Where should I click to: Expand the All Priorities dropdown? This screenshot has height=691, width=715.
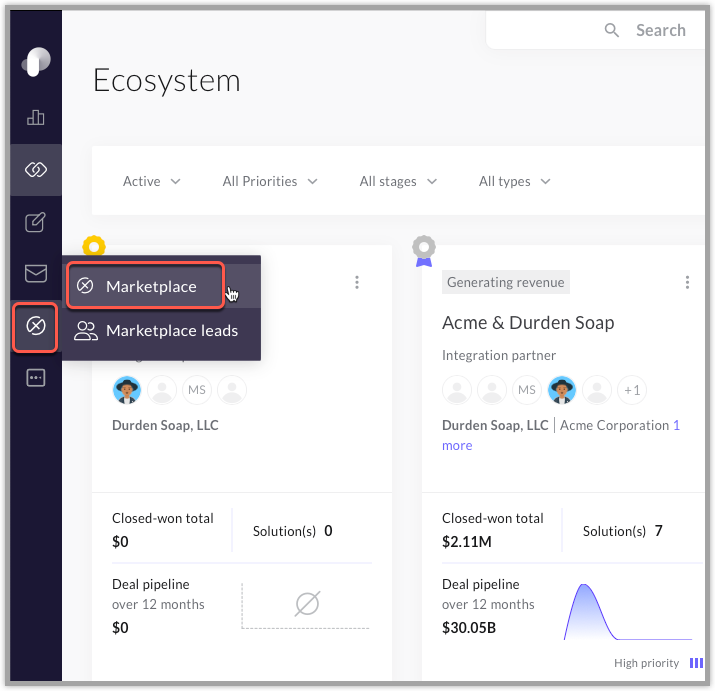pyautogui.click(x=270, y=182)
